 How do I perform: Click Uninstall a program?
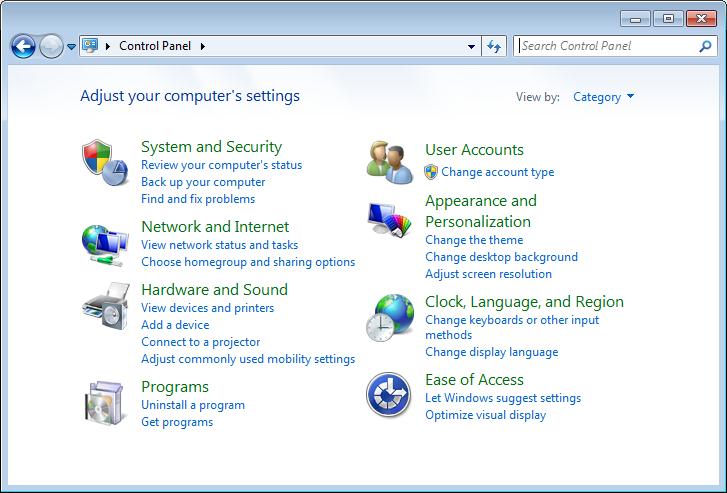click(x=193, y=405)
